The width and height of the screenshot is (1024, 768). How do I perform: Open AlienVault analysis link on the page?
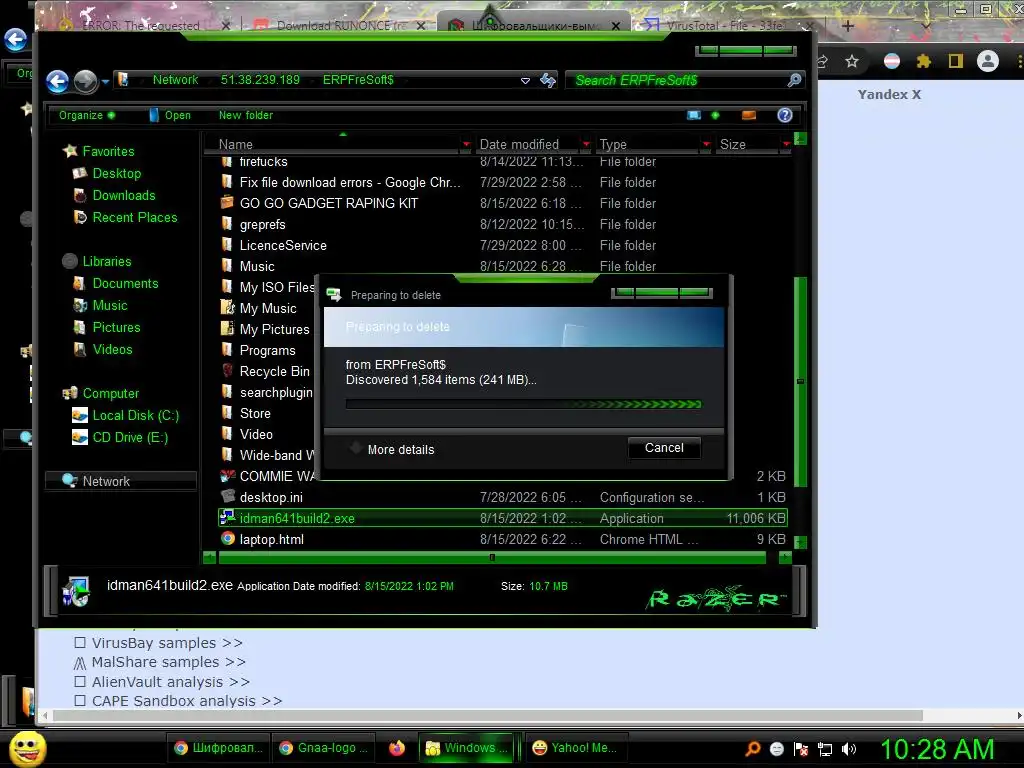coord(170,682)
